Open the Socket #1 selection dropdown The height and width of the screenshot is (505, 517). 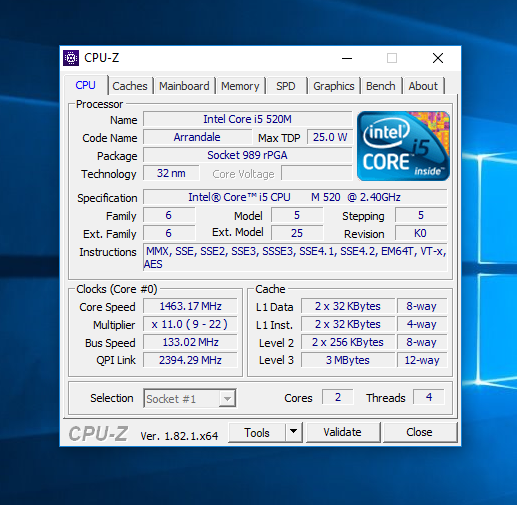(190, 398)
